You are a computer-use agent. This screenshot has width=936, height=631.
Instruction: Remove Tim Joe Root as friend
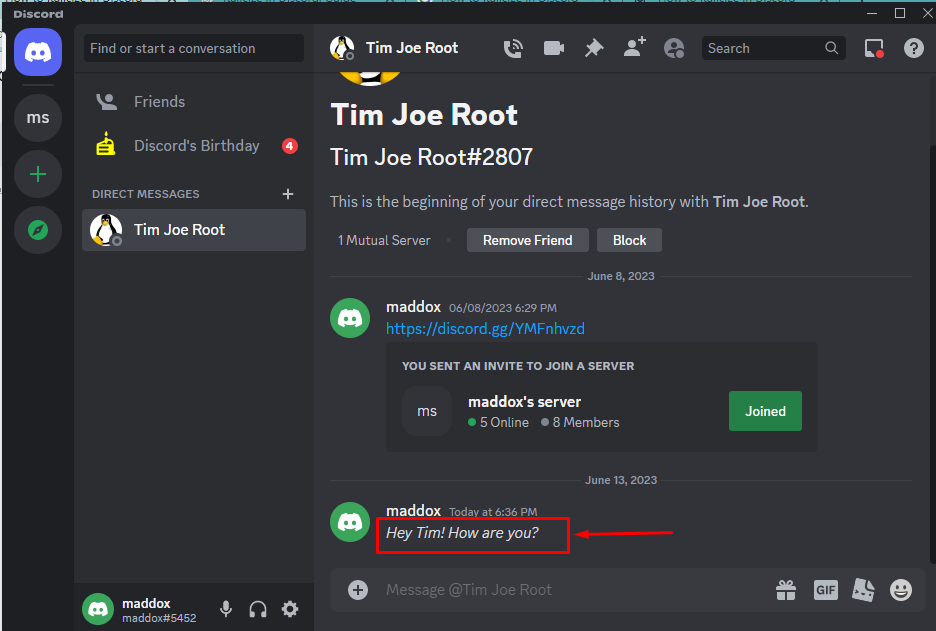[x=528, y=240]
